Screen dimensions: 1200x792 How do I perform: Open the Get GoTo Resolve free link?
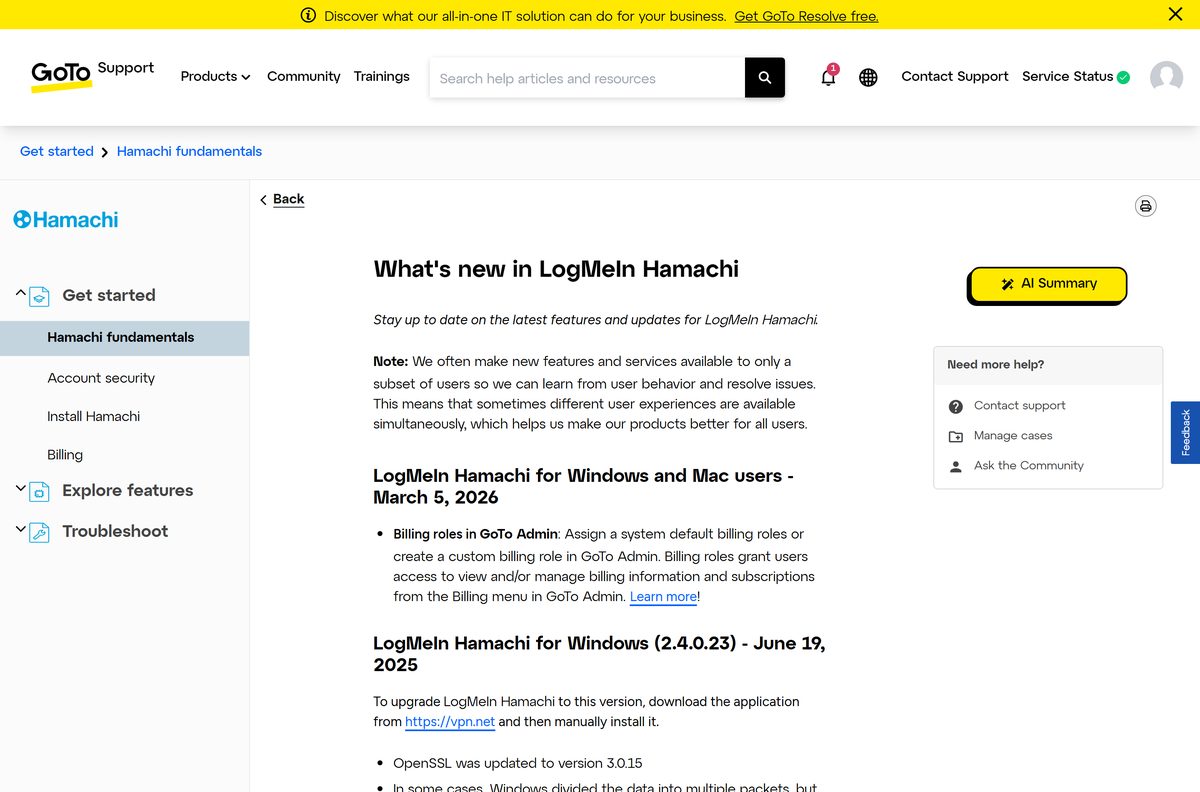pyautogui.click(x=806, y=16)
